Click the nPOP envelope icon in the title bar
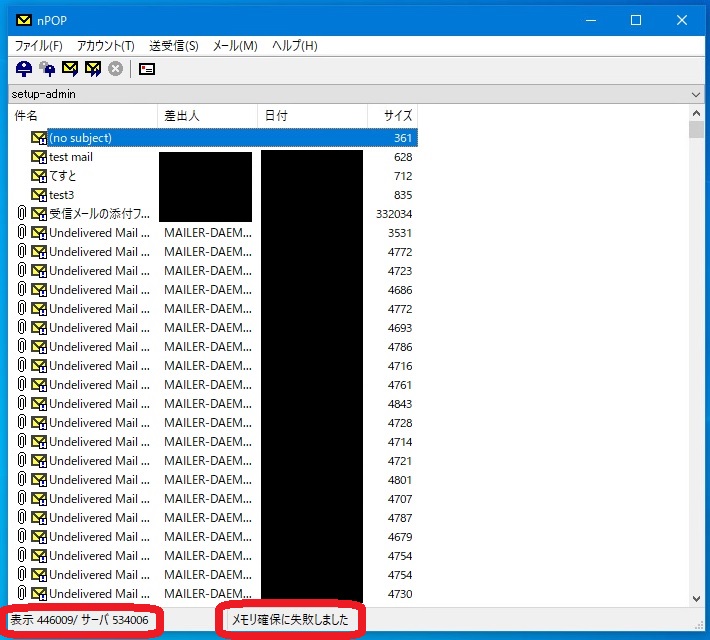The image size is (710, 640). (x=24, y=20)
